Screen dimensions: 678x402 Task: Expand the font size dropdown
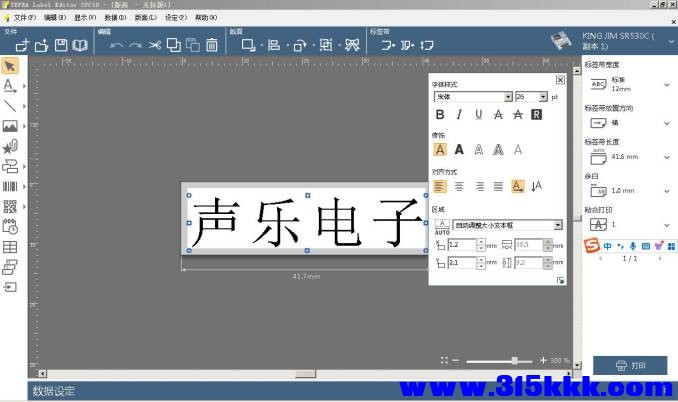[543, 97]
